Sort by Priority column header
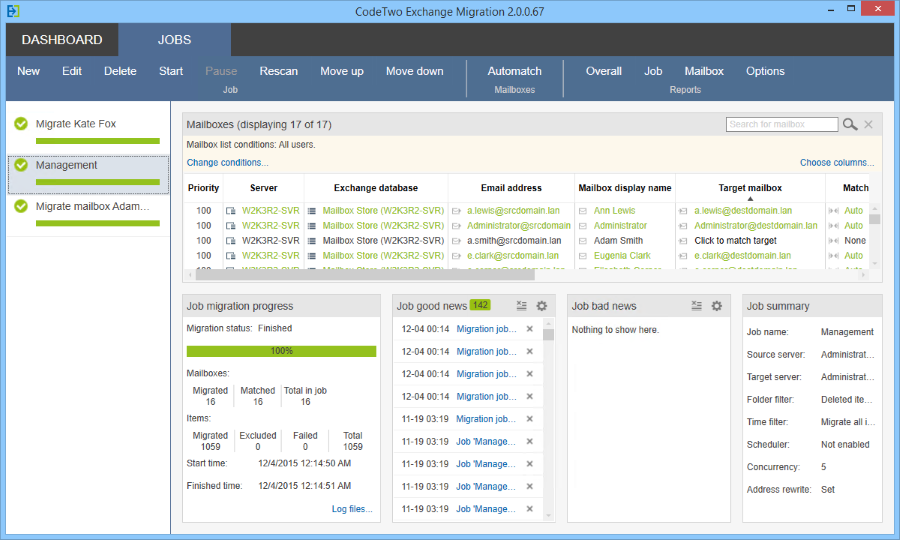The image size is (900, 540). (203, 188)
